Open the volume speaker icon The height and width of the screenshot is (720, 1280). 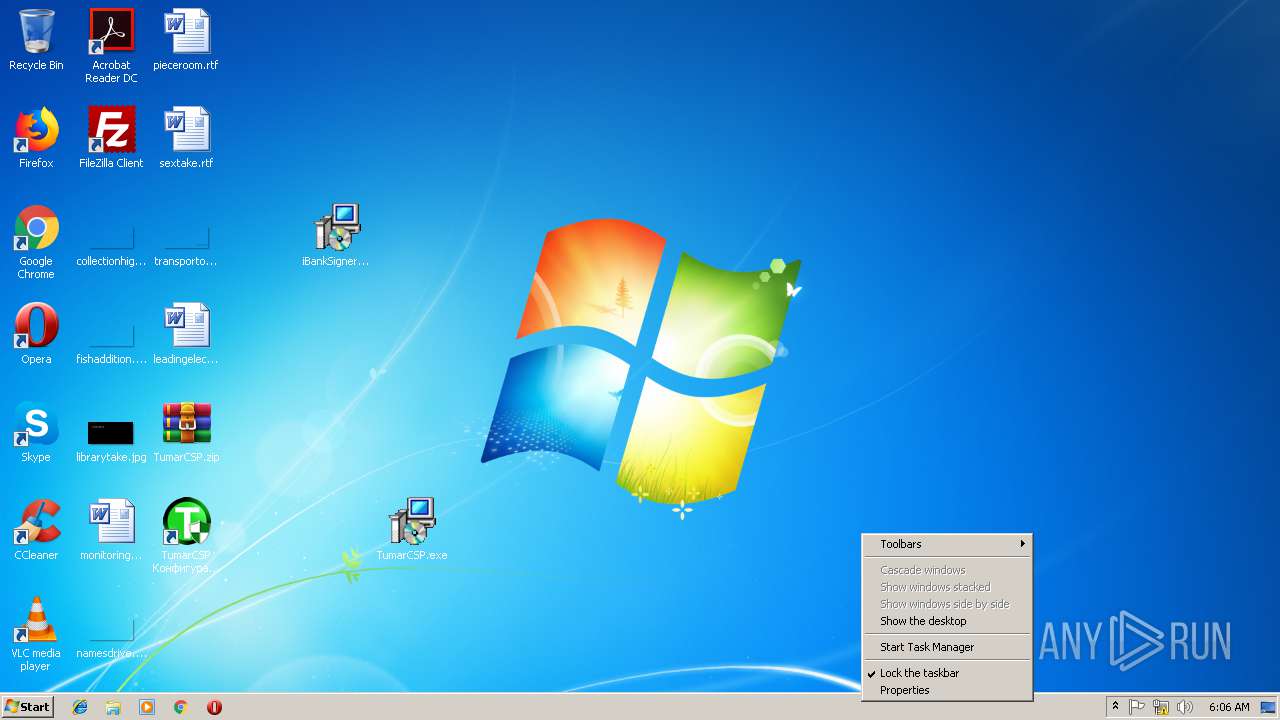coord(1185,707)
